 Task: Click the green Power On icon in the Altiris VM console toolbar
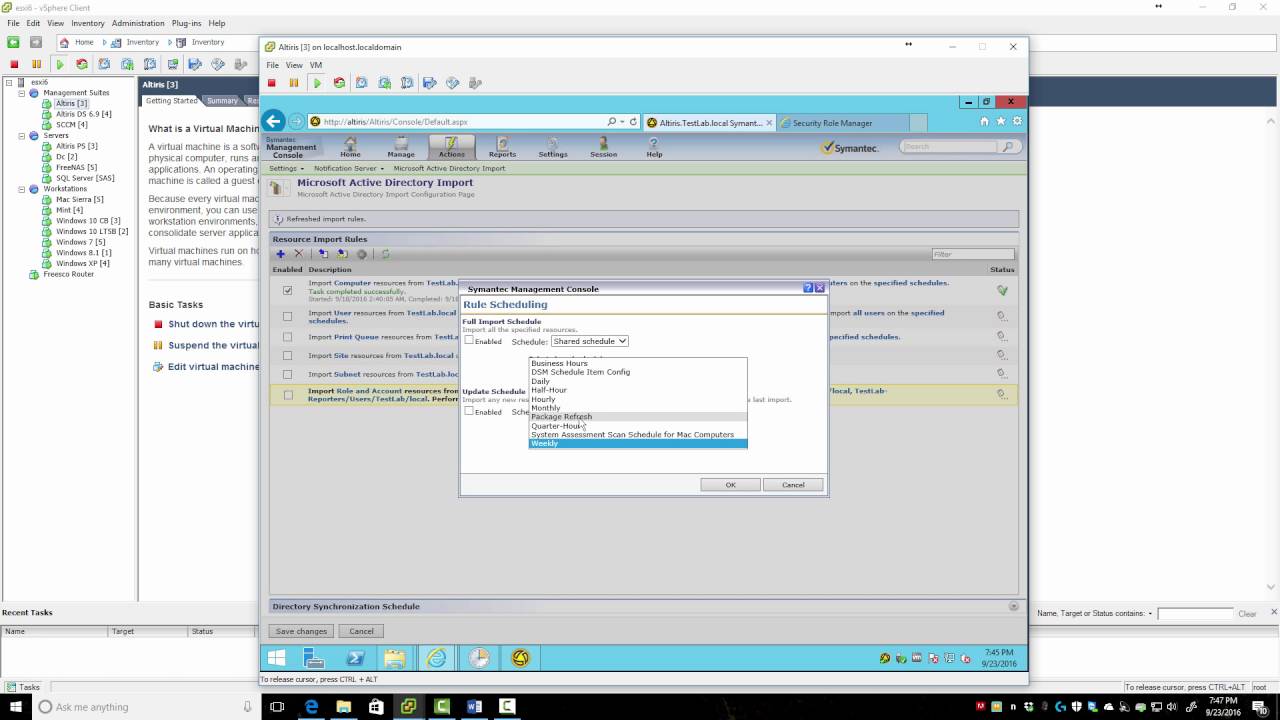point(317,83)
